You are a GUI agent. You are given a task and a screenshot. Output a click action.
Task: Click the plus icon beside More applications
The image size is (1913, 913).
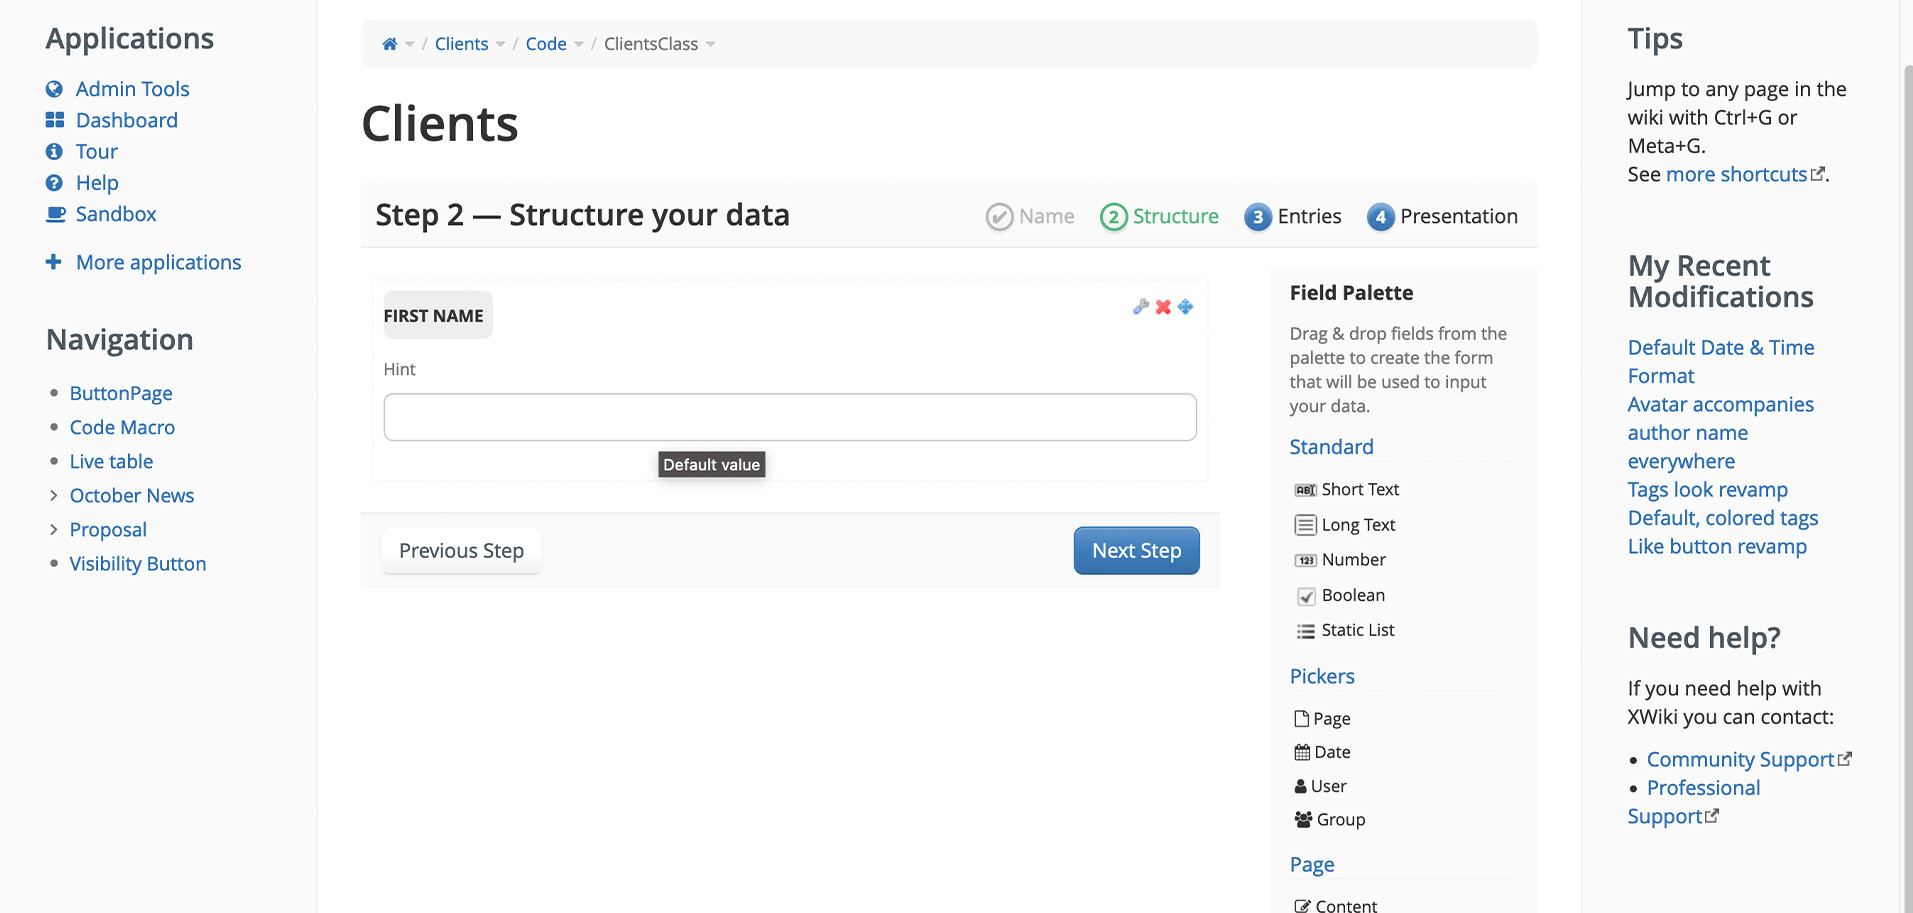(54, 262)
